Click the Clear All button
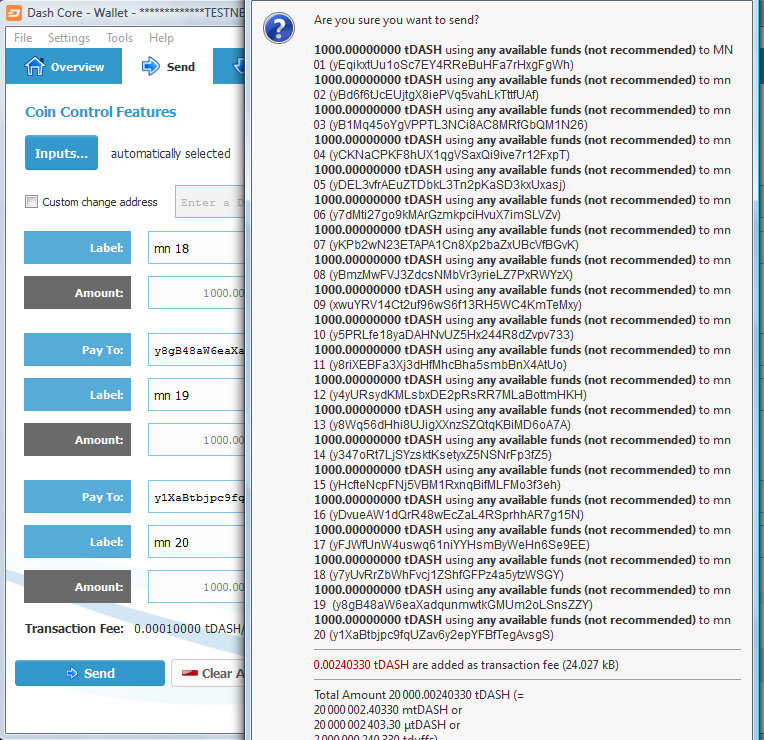The width and height of the screenshot is (764, 740). point(208,673)
